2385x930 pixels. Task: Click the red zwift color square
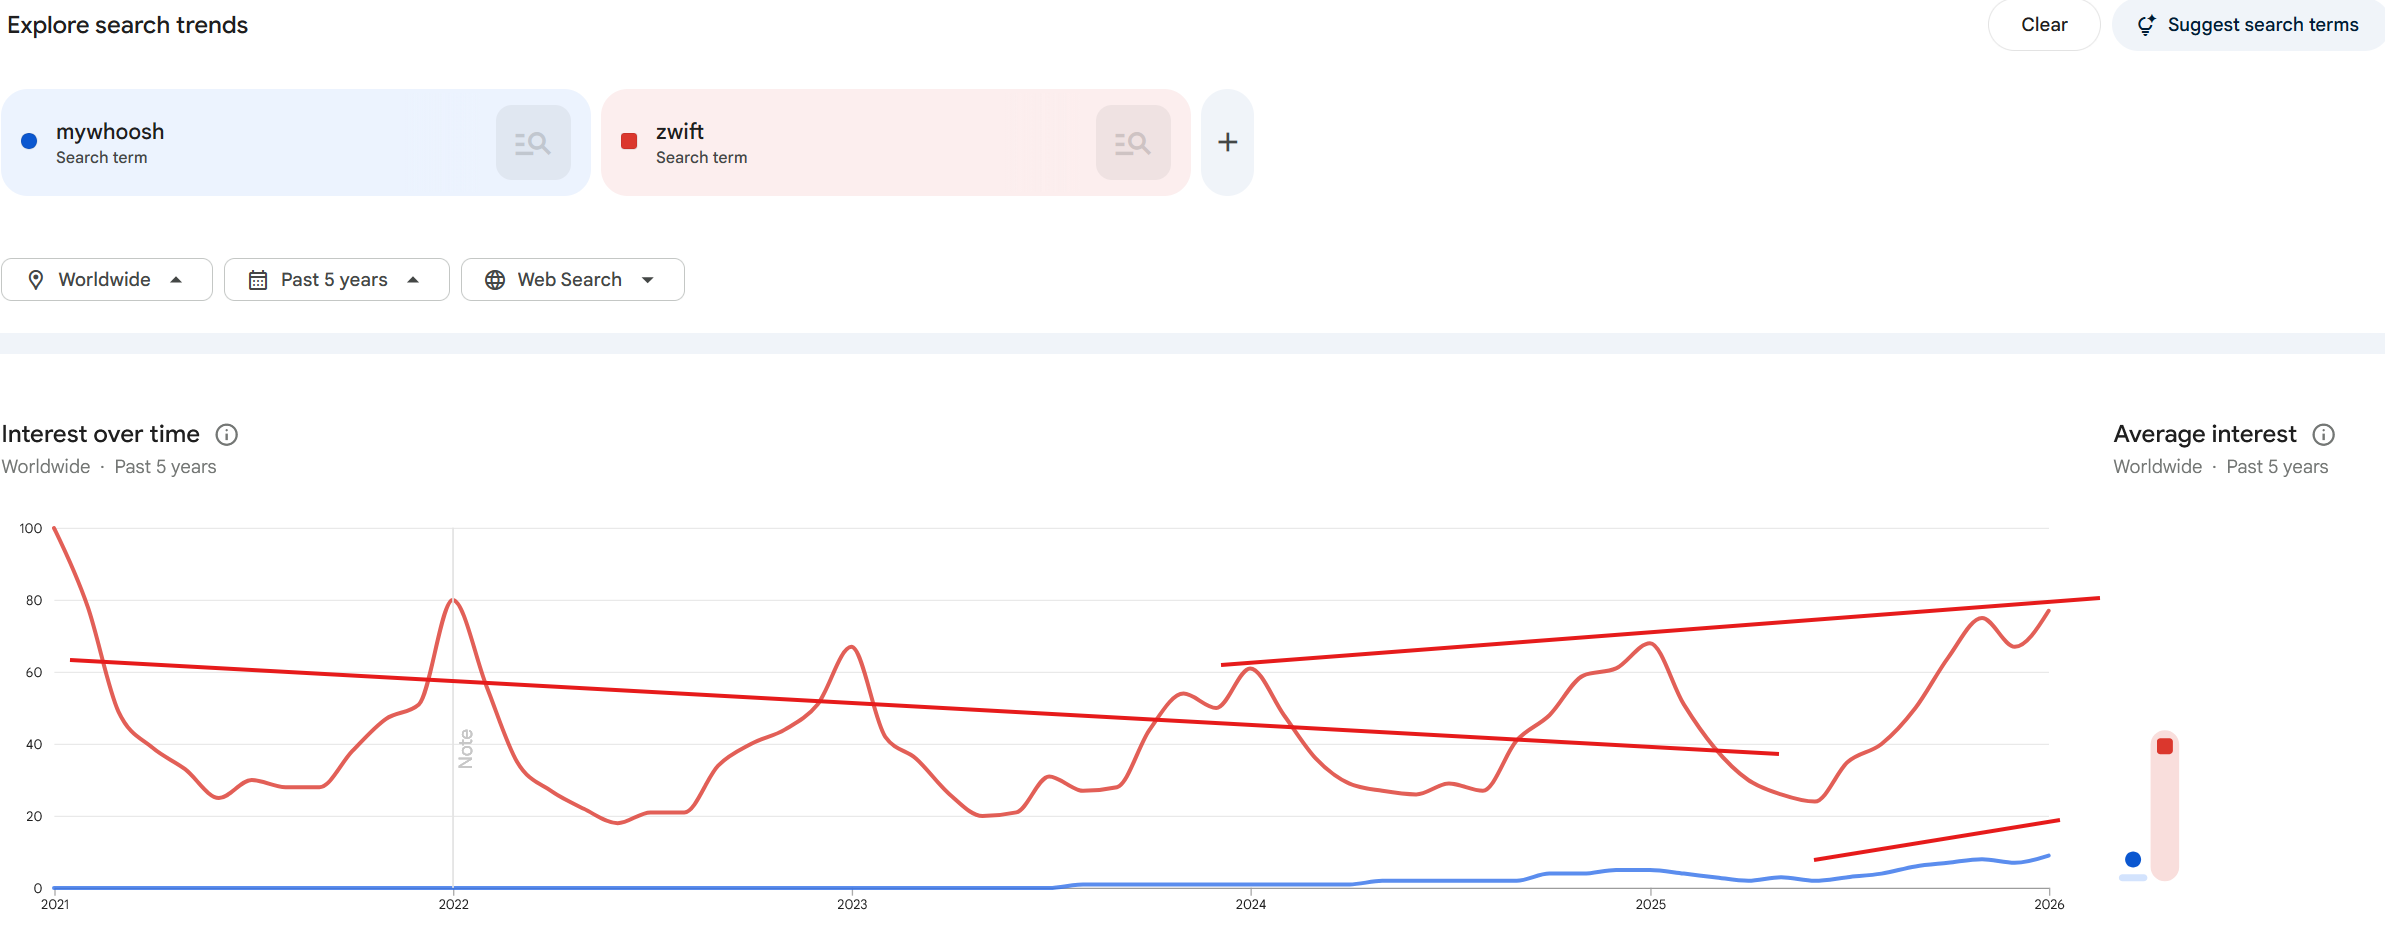point(629,141)
